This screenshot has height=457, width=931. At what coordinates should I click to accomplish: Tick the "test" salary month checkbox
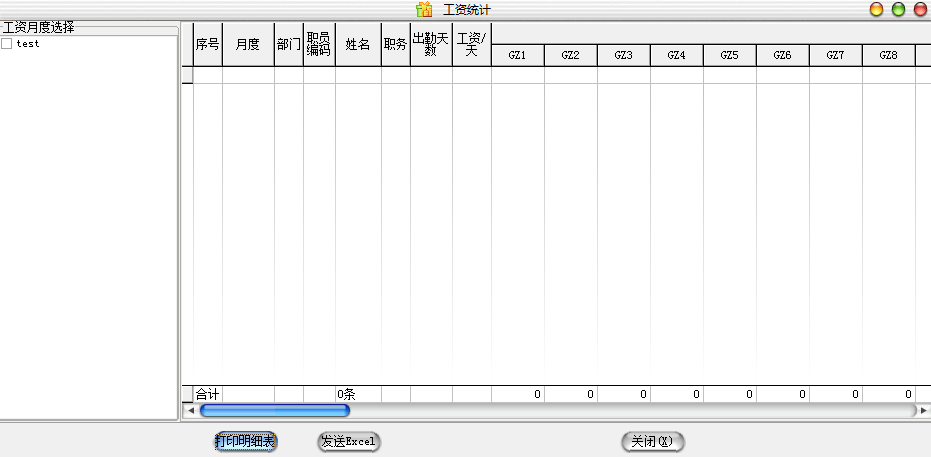(x=7, y=44)
